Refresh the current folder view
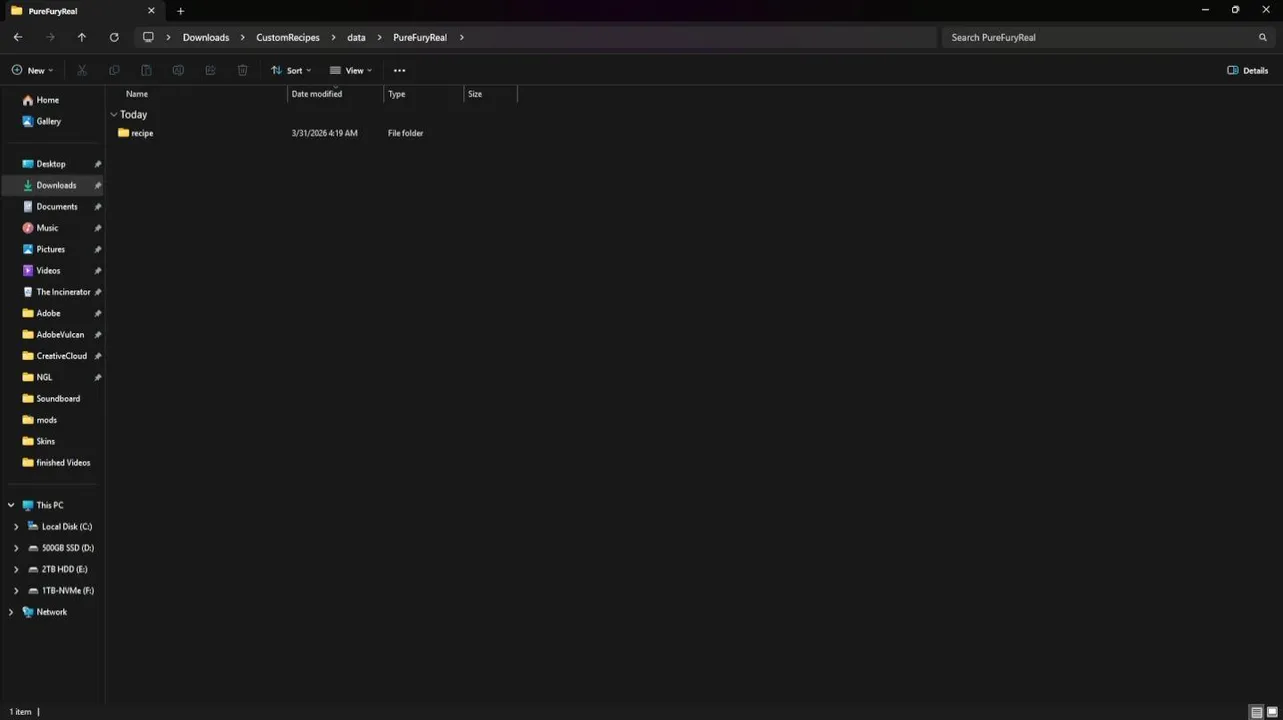This screenshot has width=1283, height=720. tap(114, 37)
